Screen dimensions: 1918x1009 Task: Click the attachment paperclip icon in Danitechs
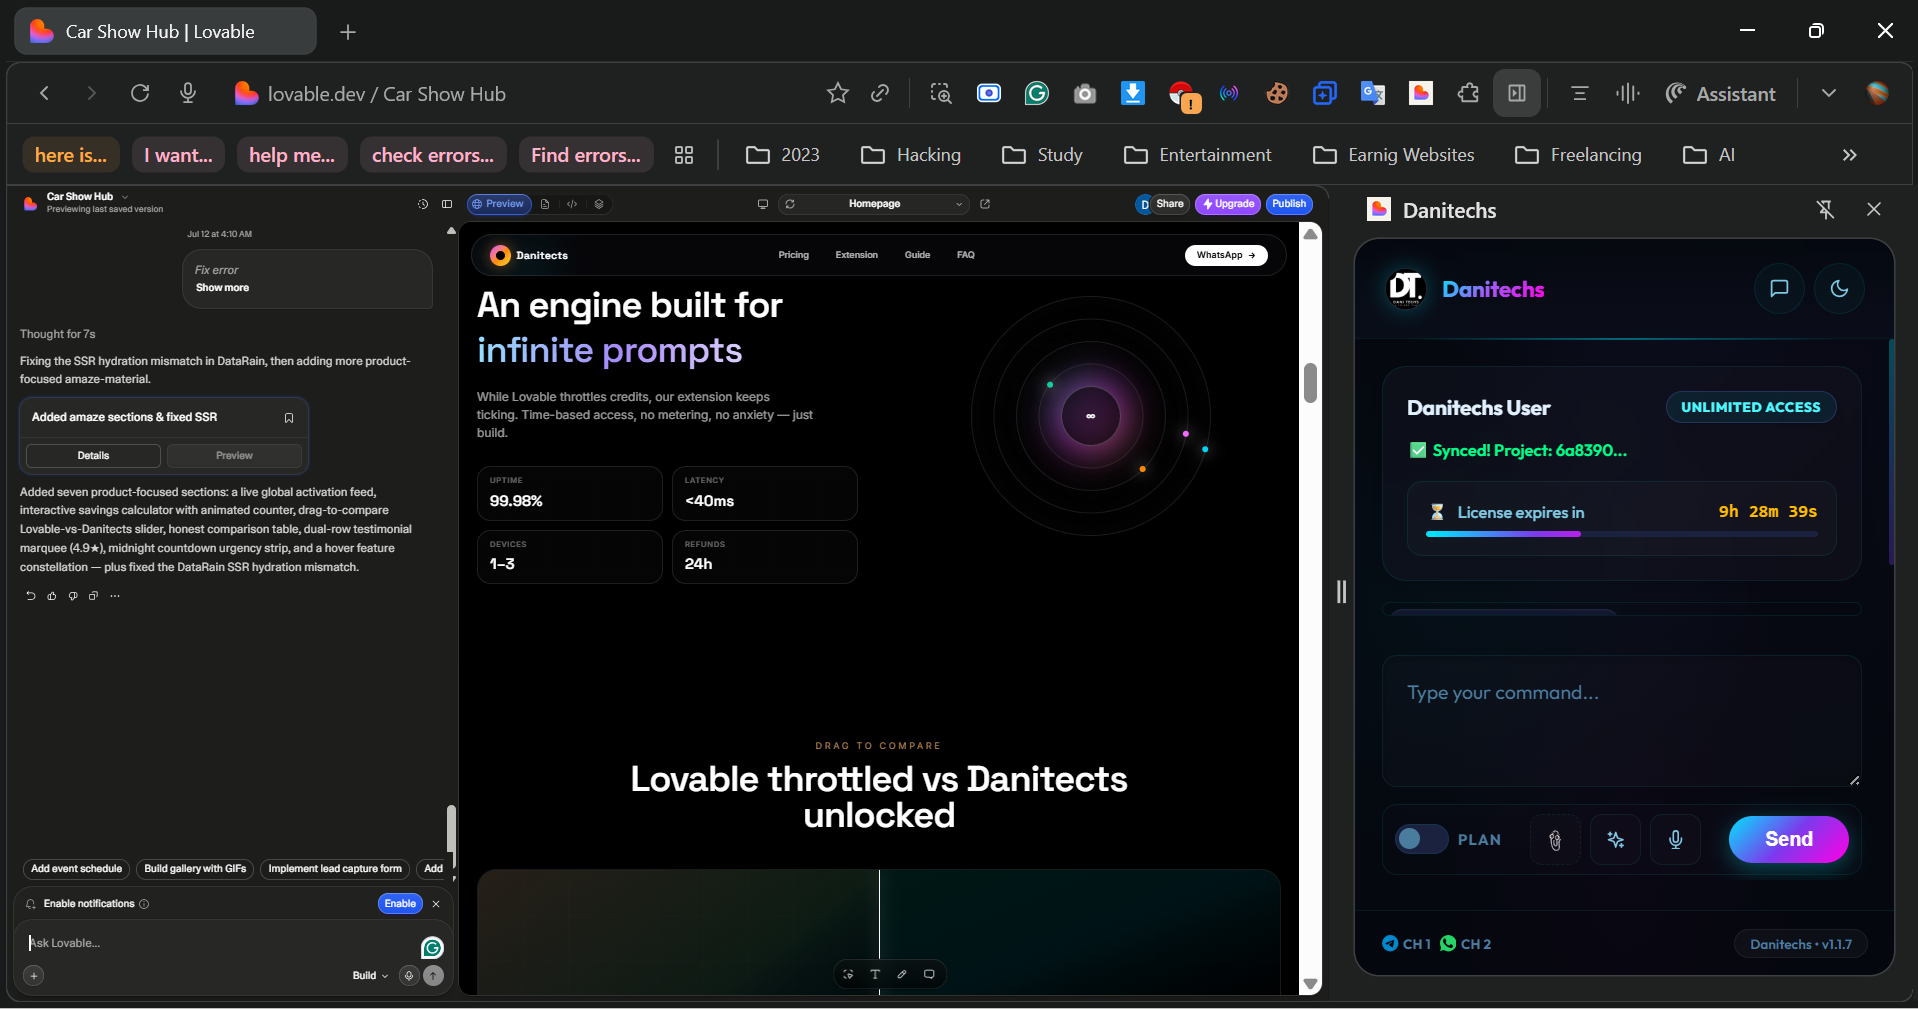pos(1555,840)
